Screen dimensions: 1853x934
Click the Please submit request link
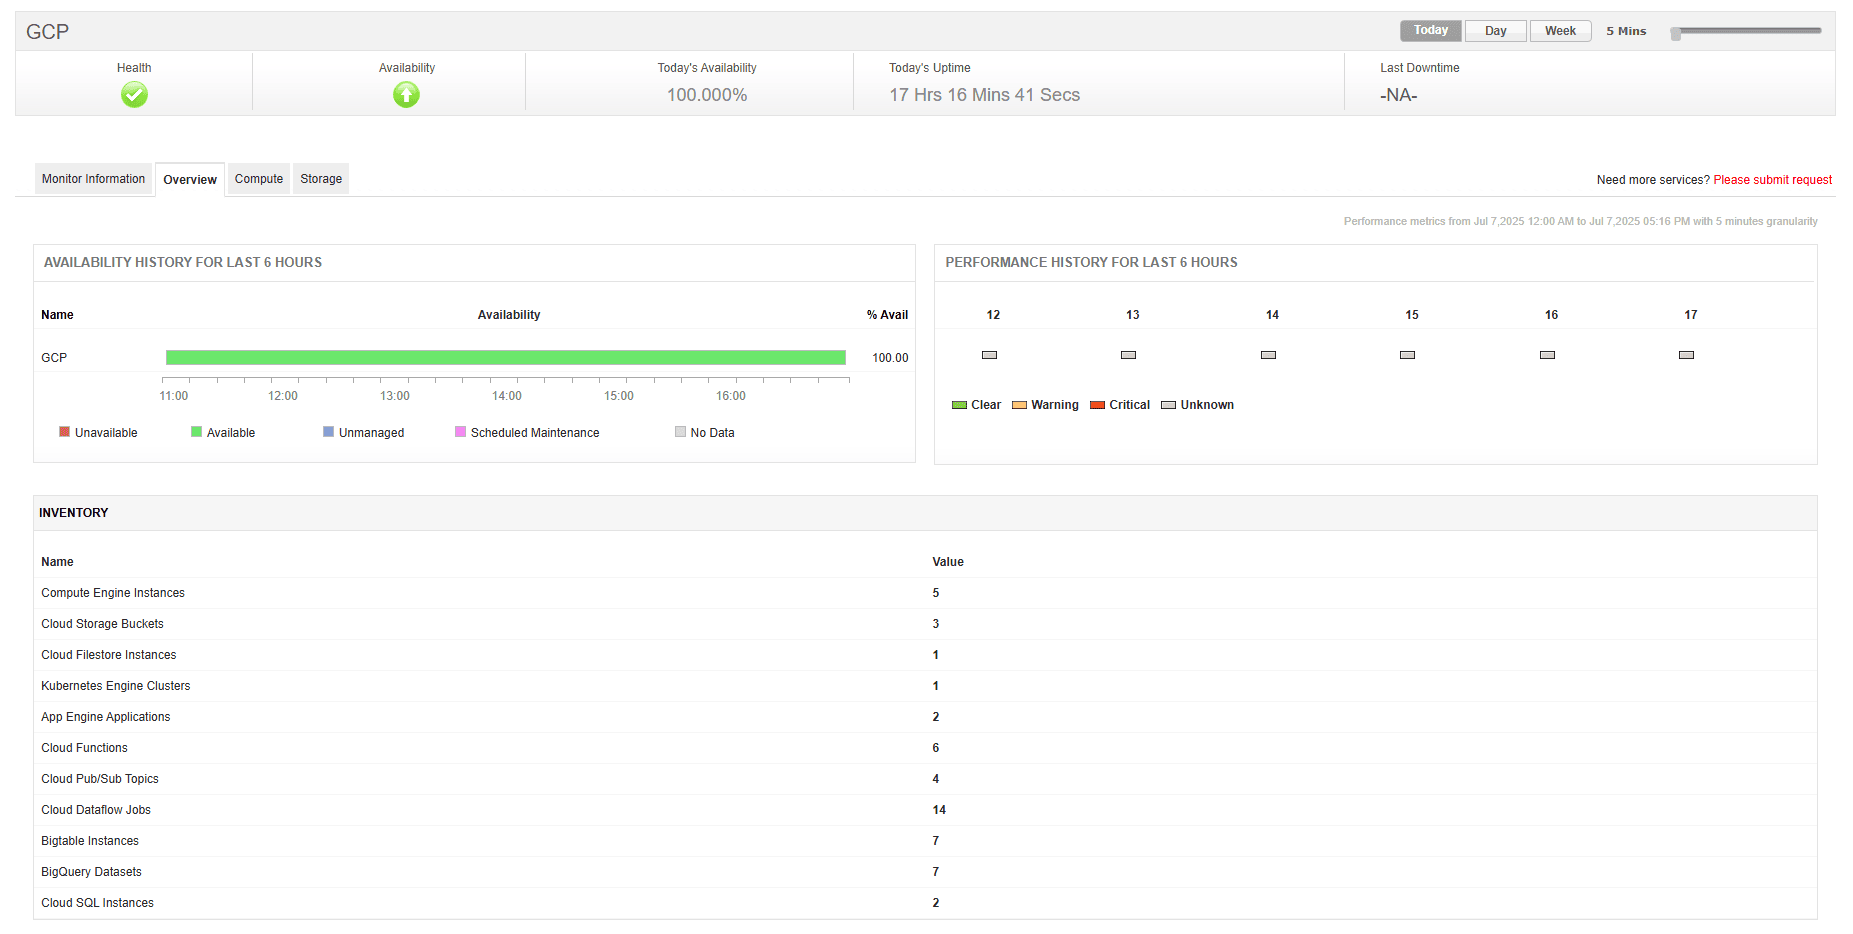[1772, 180]
